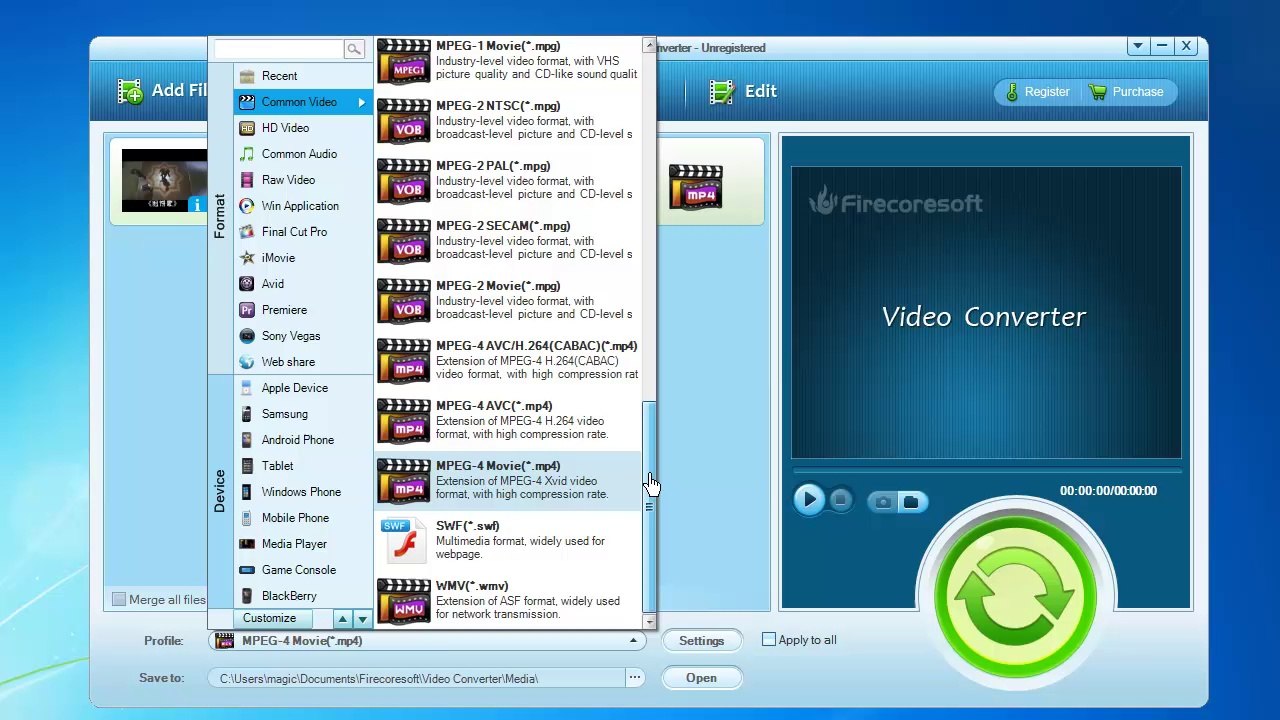Click the Register button

[1038, 92]
